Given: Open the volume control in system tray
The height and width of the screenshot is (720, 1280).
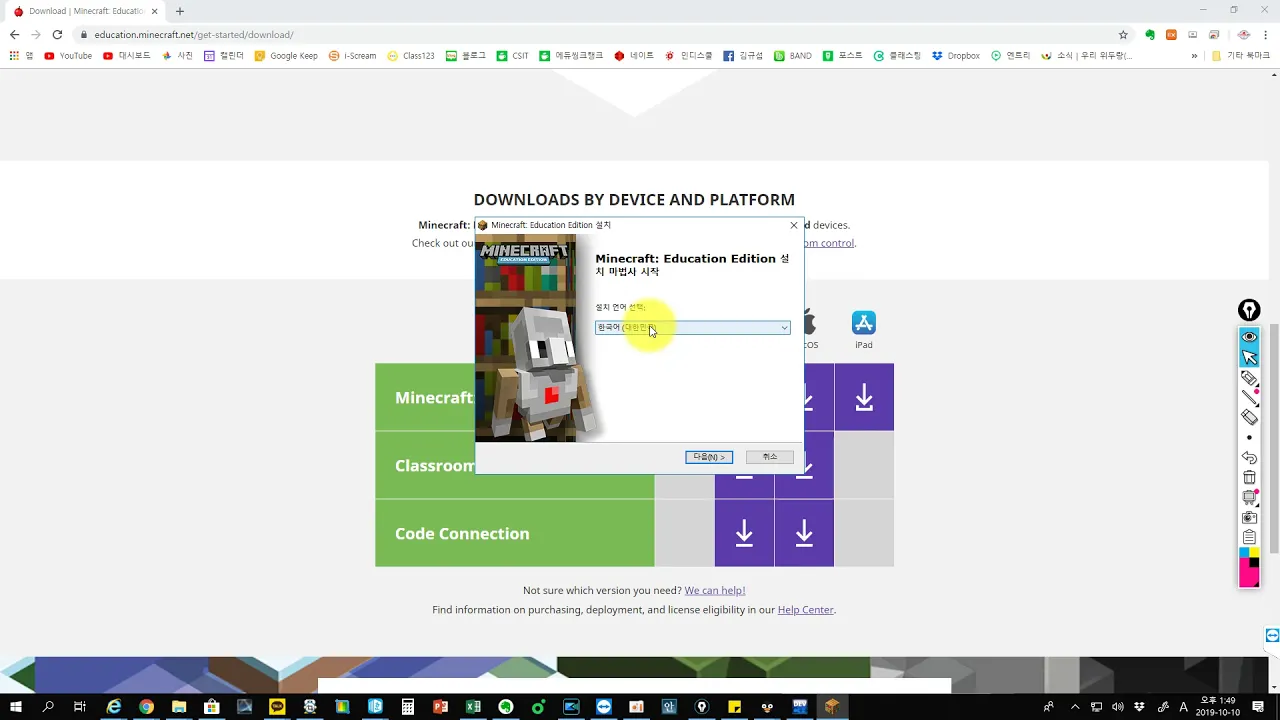Looking at the screenshot, I should pyautogui.click(x=1118, y=707).
